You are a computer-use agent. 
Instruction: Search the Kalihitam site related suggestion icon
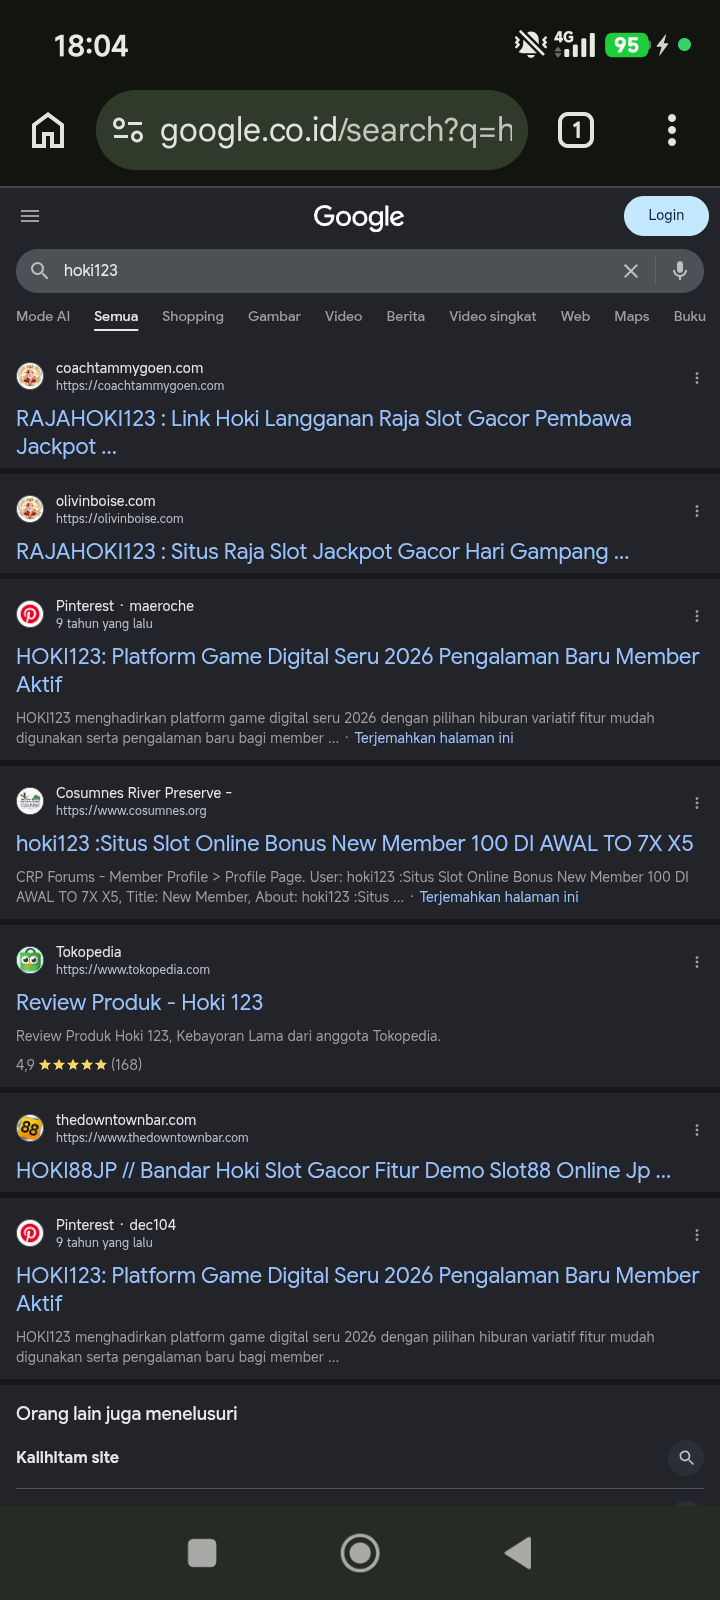pyautogui.click(x=686, y=1458)
